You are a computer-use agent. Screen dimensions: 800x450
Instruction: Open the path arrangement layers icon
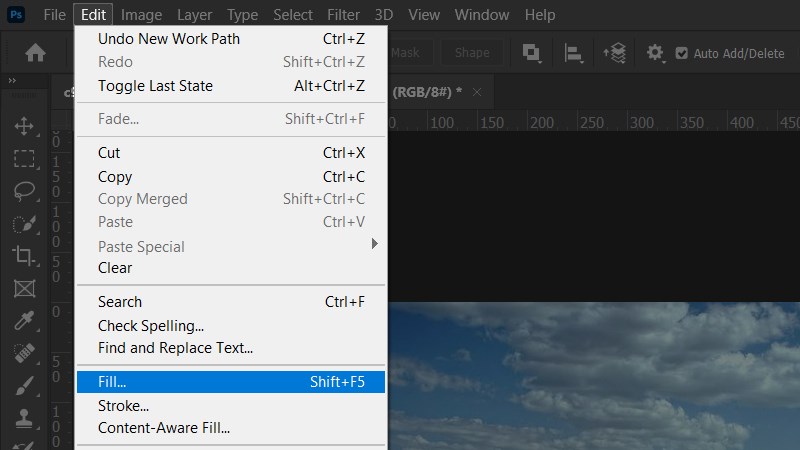615,53
